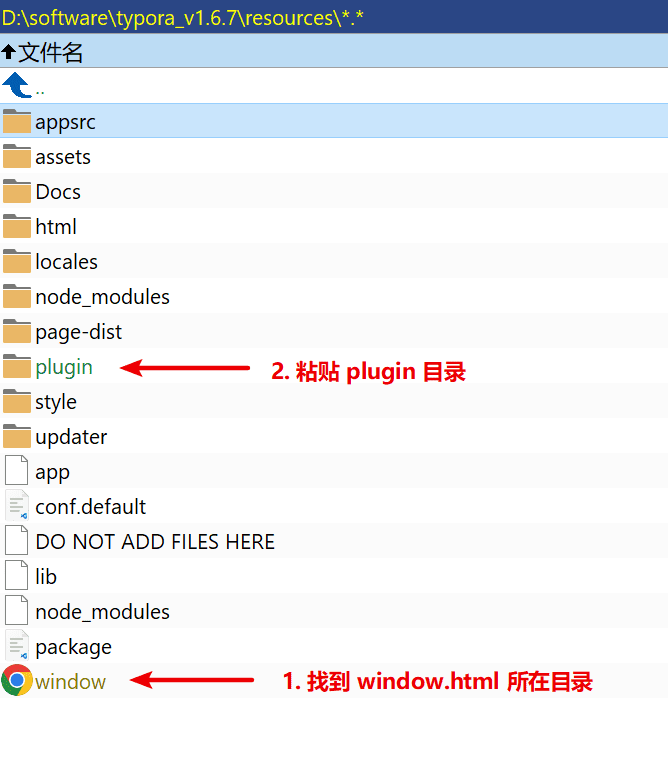Viewport: 668px width, 767px height.
Task: Select the style folder name
Action: 55,402
